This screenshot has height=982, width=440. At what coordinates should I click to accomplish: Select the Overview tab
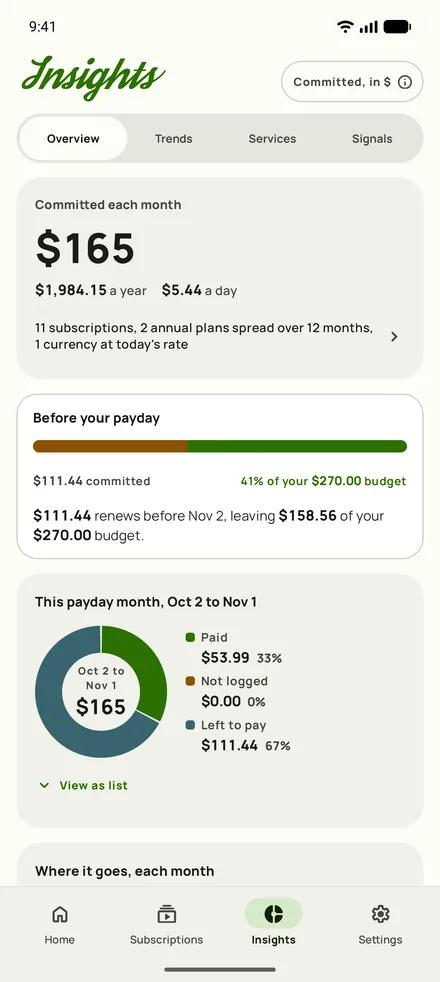tap(73, 139)
